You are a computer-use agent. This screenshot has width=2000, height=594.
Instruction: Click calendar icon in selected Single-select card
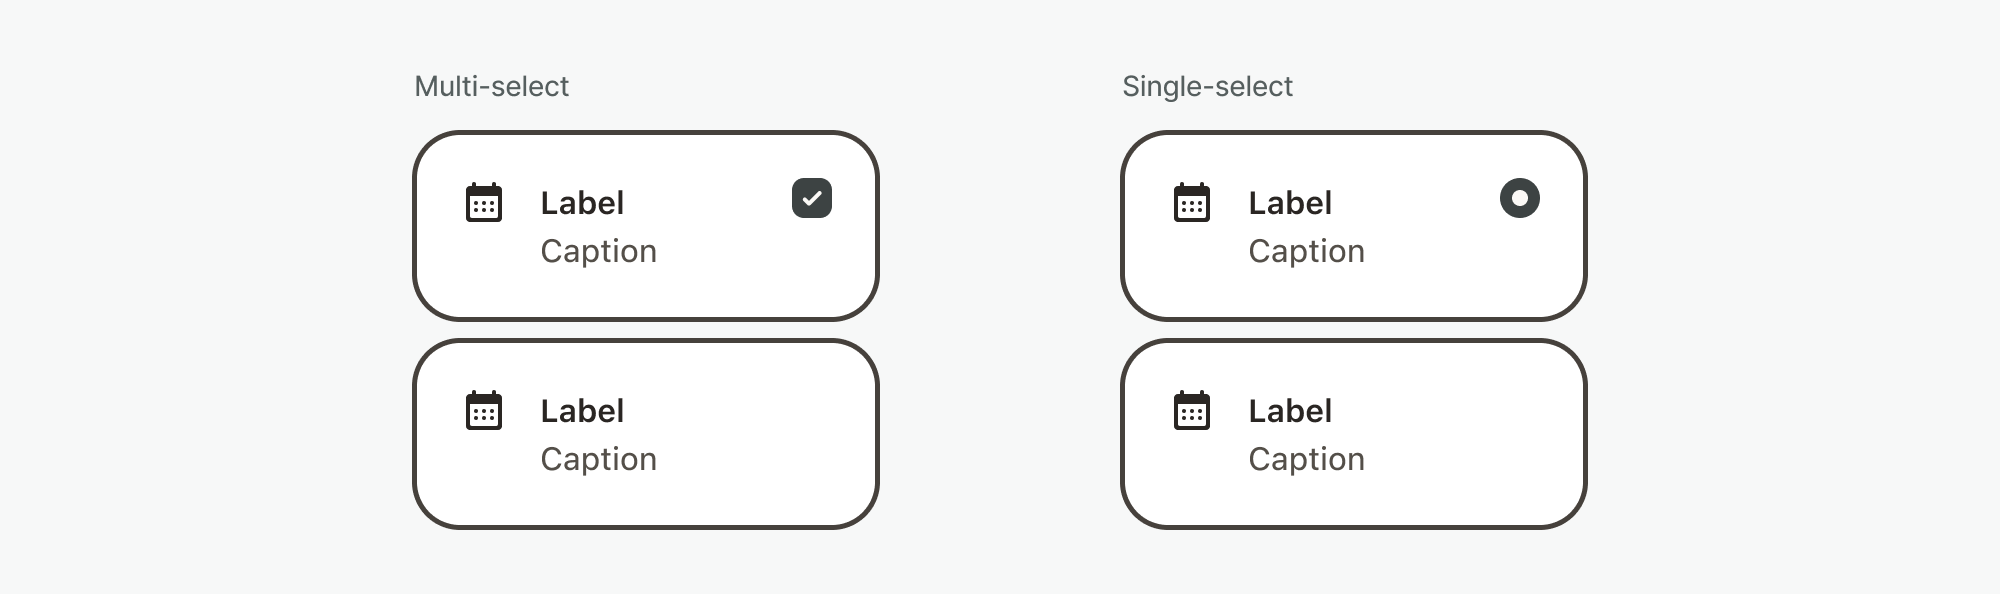[1191, 203]
